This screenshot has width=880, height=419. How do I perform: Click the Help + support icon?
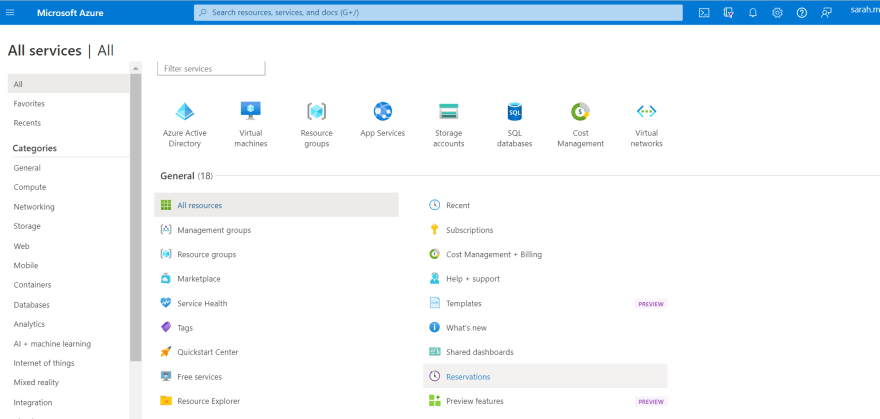point(434,278)
